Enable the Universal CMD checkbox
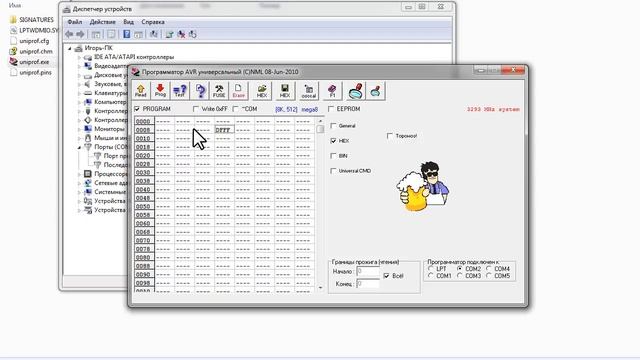Viewport: 640px width, 360px height. click(333, 171)
